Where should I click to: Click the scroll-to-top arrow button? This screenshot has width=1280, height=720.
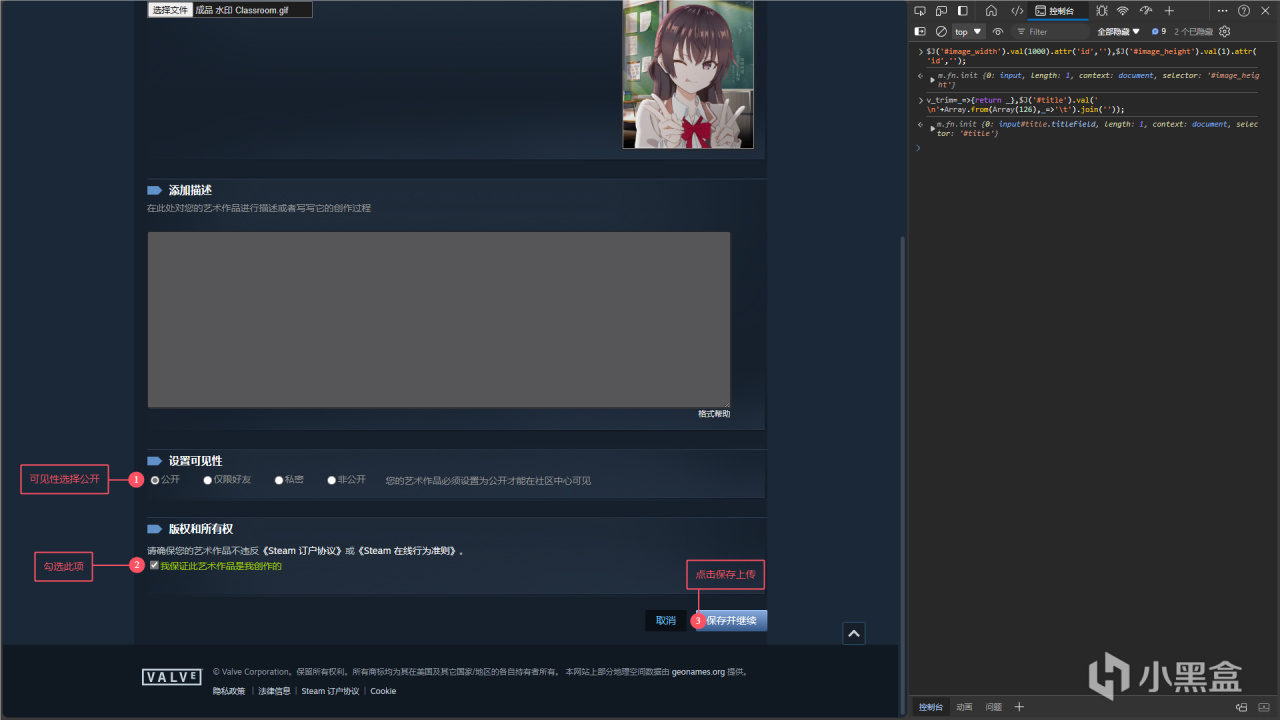pyautogui.click(x=854, y=633)
